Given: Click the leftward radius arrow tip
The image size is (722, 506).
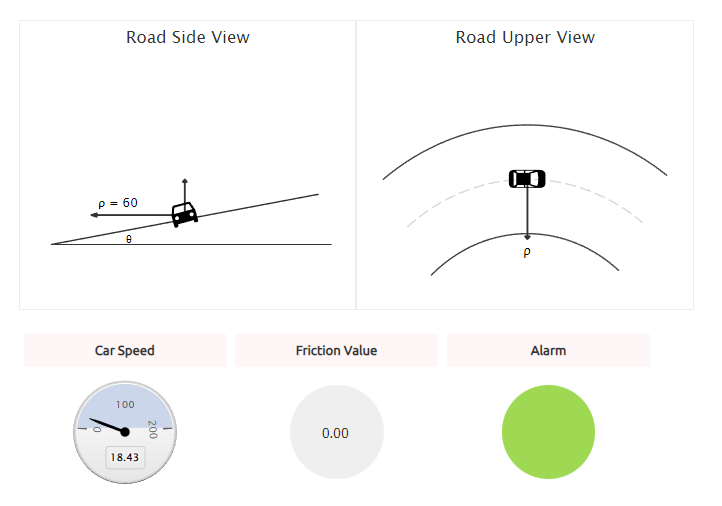Looking at the screenshot, I should click(93, 215).
